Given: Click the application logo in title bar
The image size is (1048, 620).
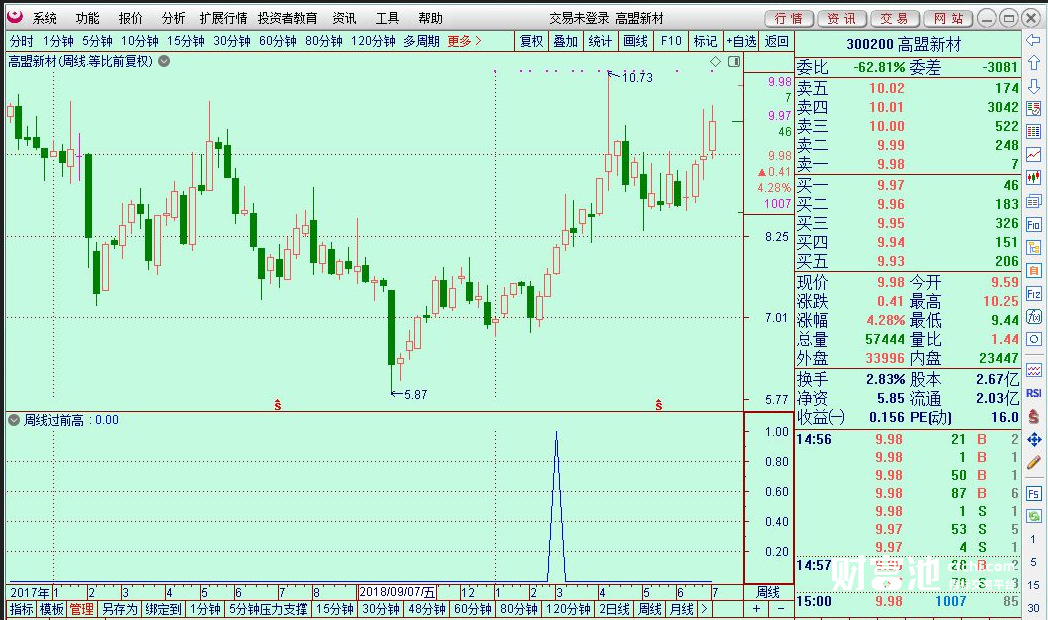Looking at the screenshot, I should (x=14, y=16).
